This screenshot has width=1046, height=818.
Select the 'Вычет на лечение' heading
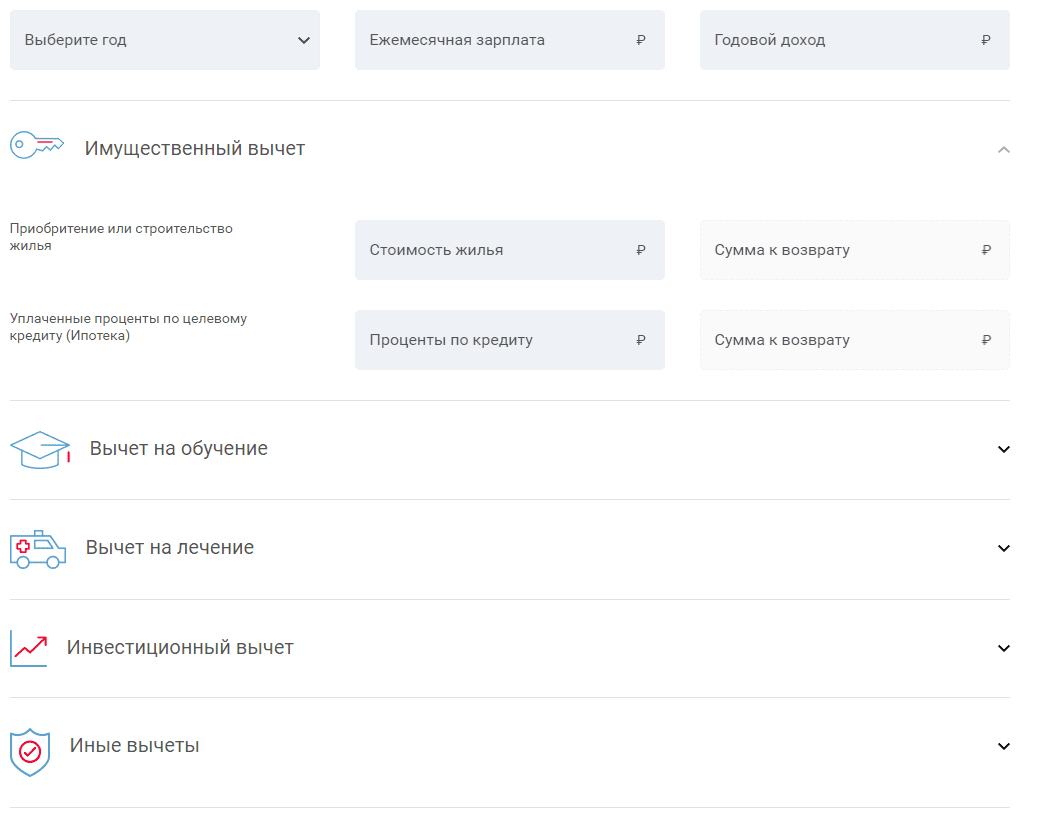170,548
